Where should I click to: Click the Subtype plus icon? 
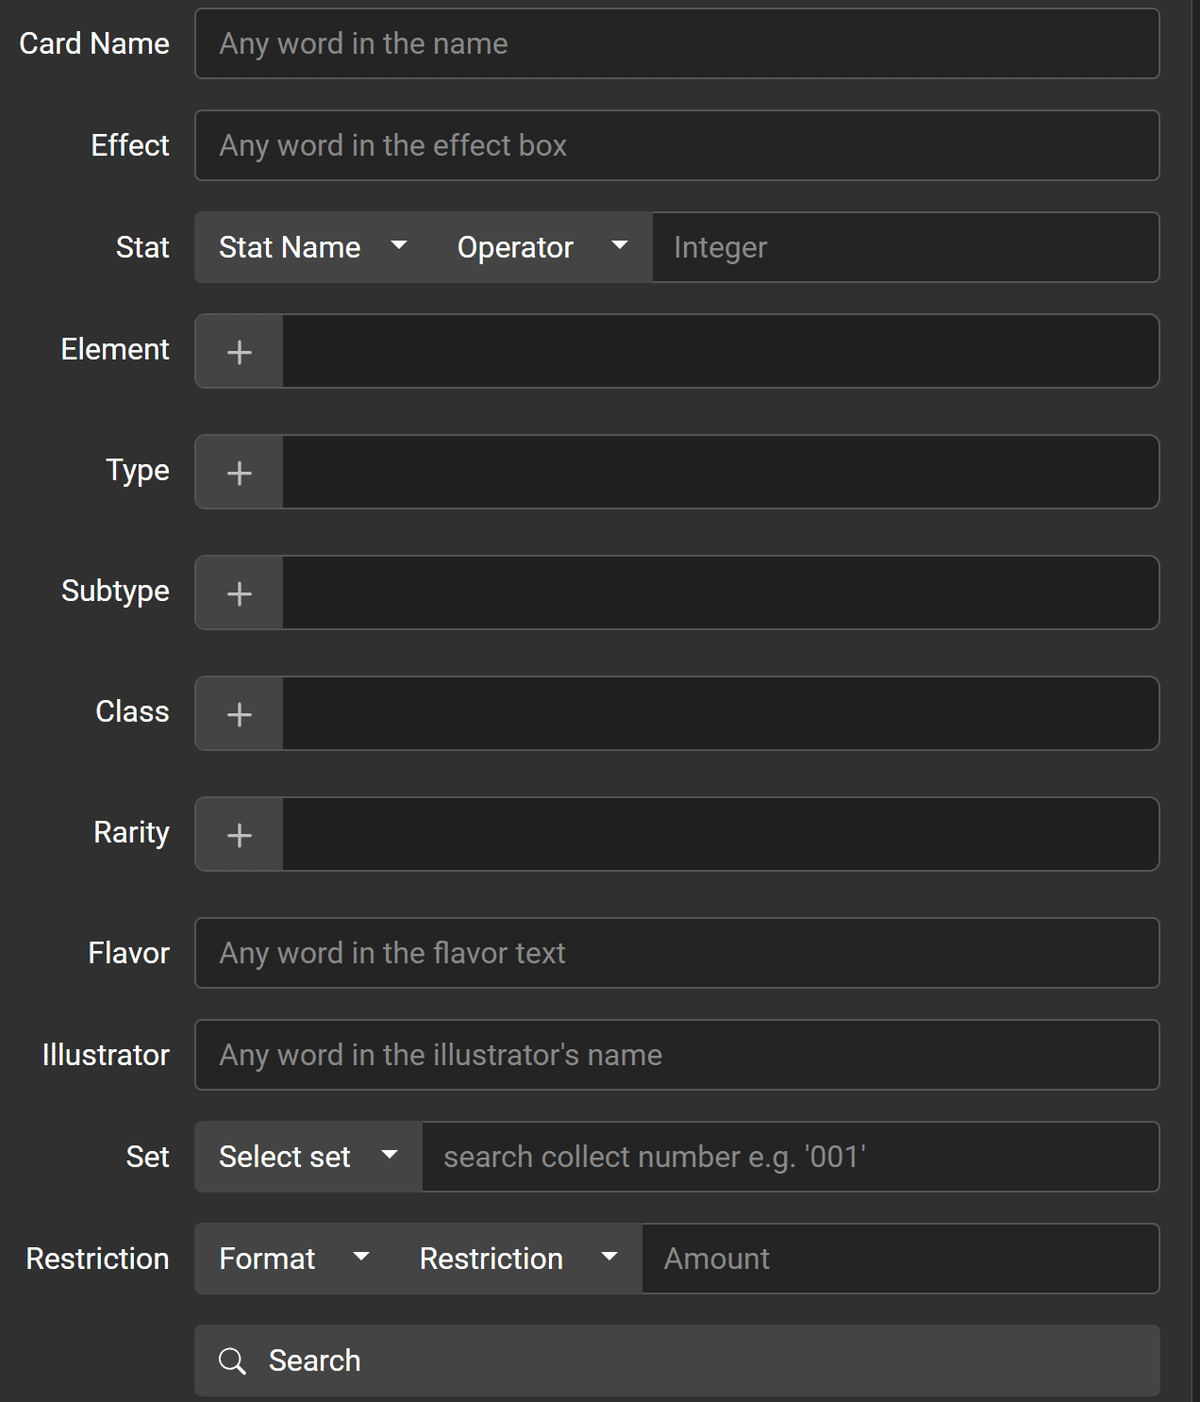[x=239, y=593]
